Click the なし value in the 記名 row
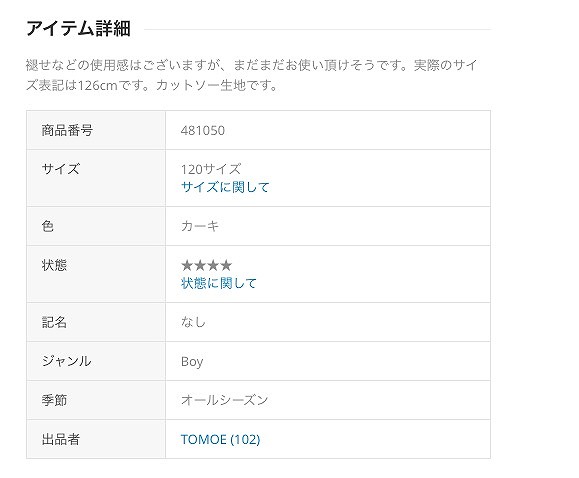Viewport: 579px width, 478px height. [193, 322]
